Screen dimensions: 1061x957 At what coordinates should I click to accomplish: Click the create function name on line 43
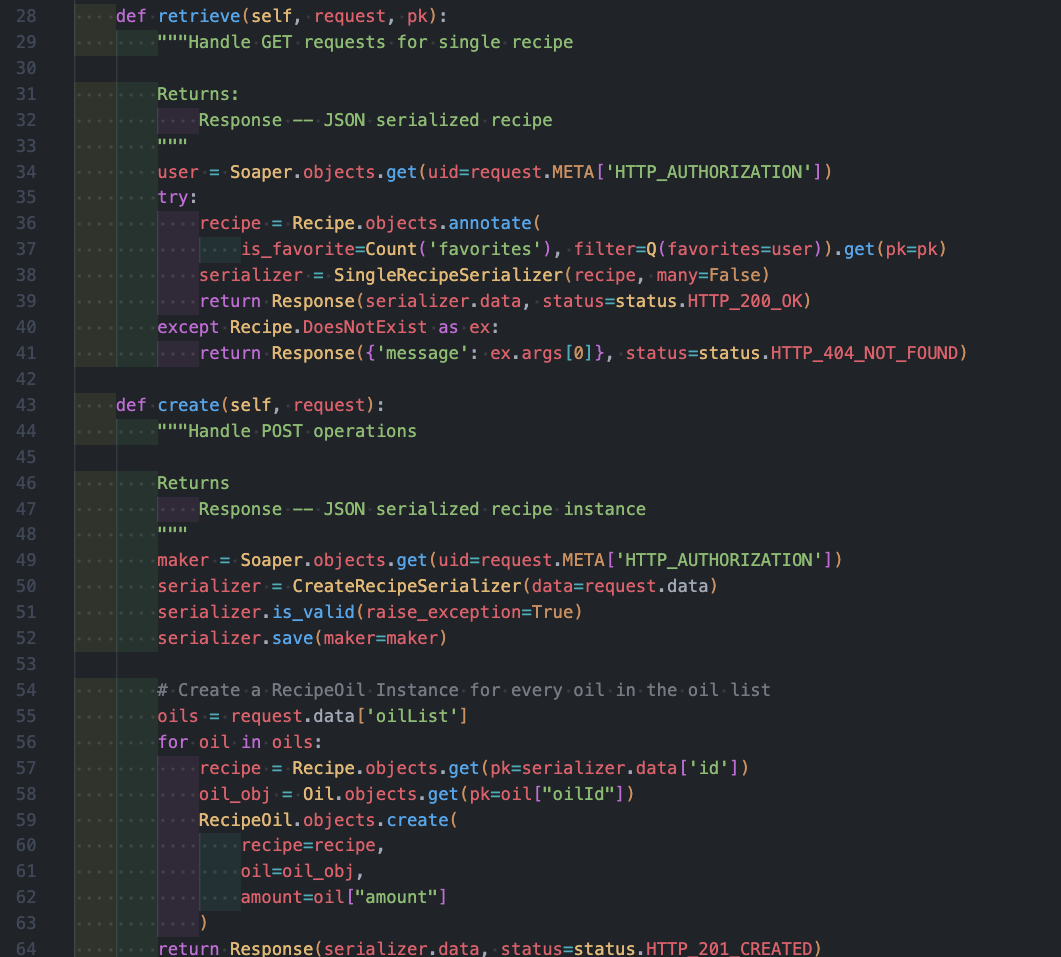(x=189, y=405)
